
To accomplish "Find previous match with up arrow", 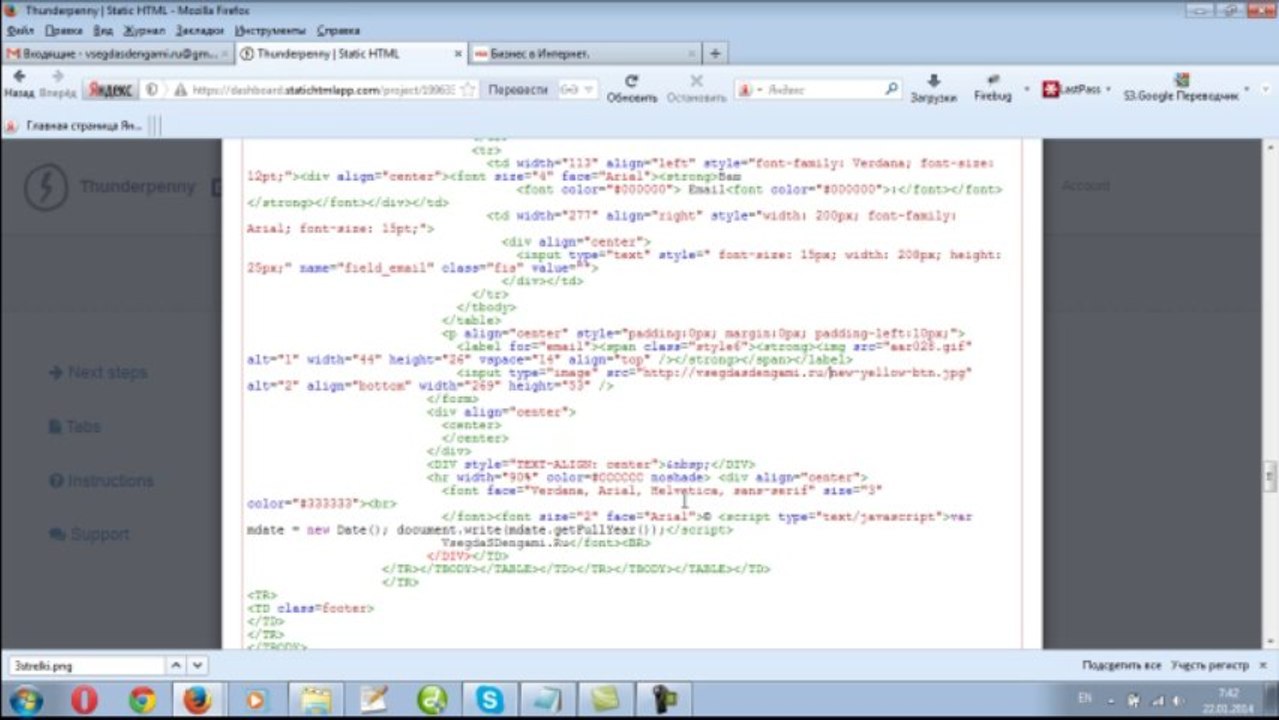I will pyautogui.click(x=175, y=665).
